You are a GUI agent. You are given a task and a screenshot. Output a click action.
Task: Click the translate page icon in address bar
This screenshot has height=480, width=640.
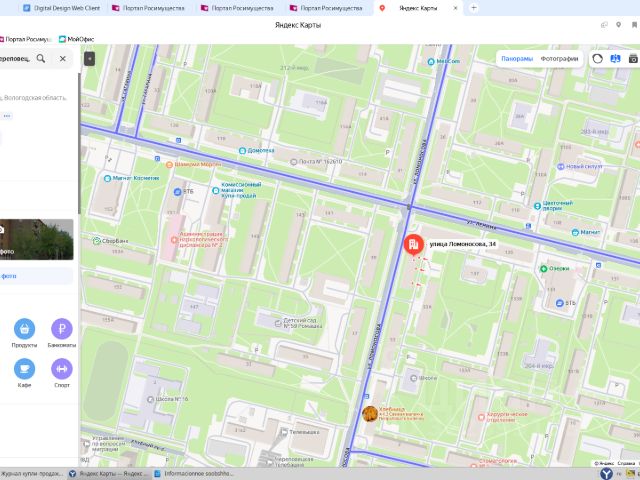[604, 25]
